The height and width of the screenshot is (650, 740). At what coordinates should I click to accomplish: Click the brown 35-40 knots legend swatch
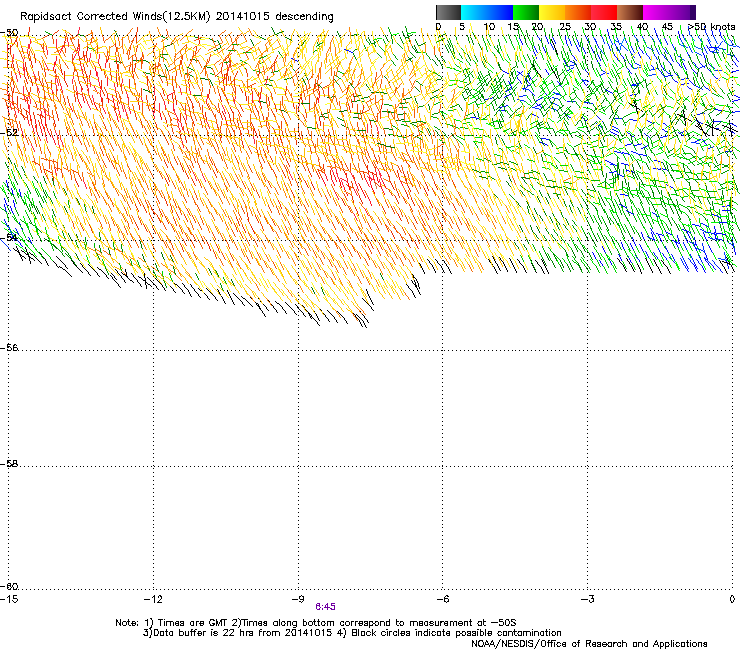630,12
